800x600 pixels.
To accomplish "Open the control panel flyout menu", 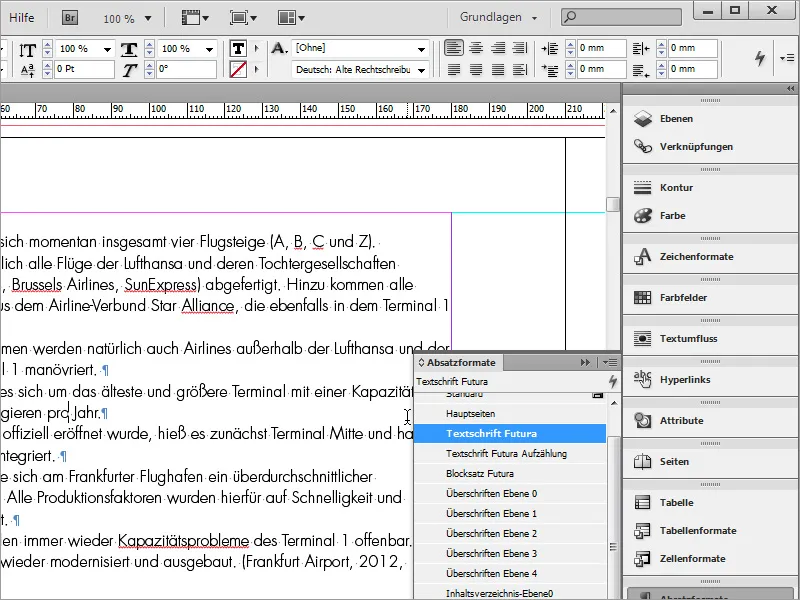I will 787,58.
